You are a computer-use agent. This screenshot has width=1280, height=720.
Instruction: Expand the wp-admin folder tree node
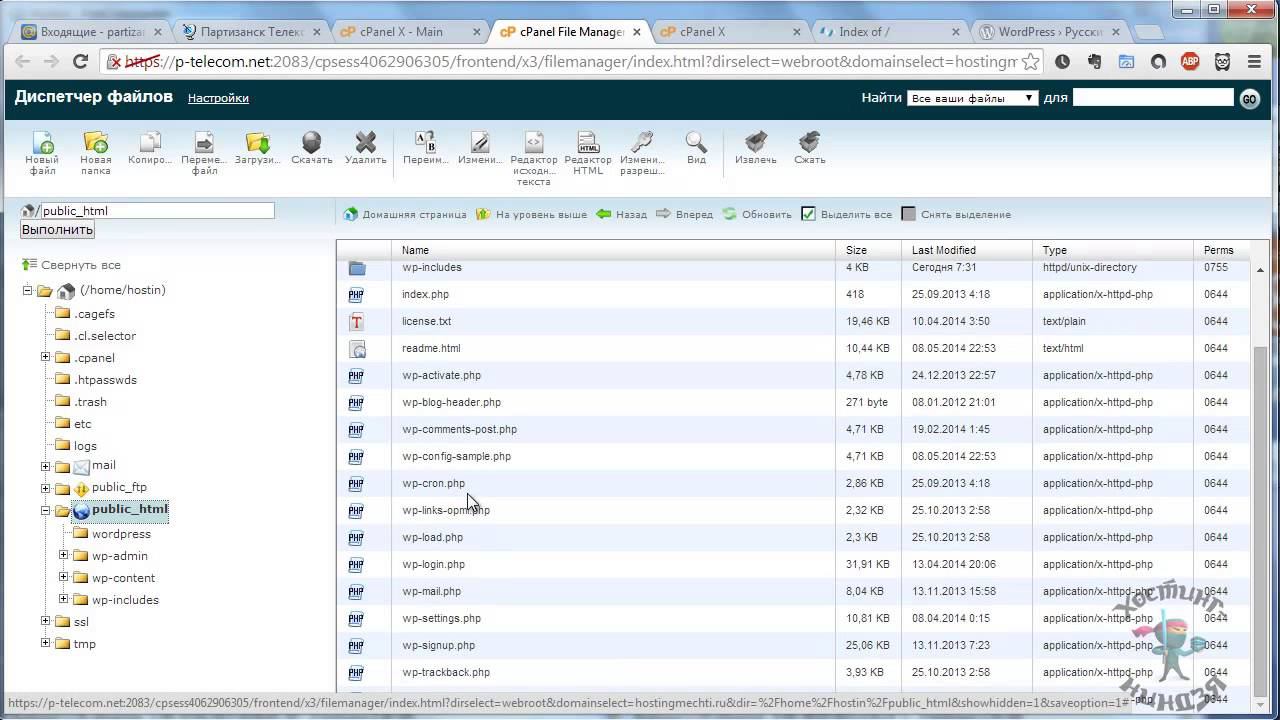click(64, 555)
